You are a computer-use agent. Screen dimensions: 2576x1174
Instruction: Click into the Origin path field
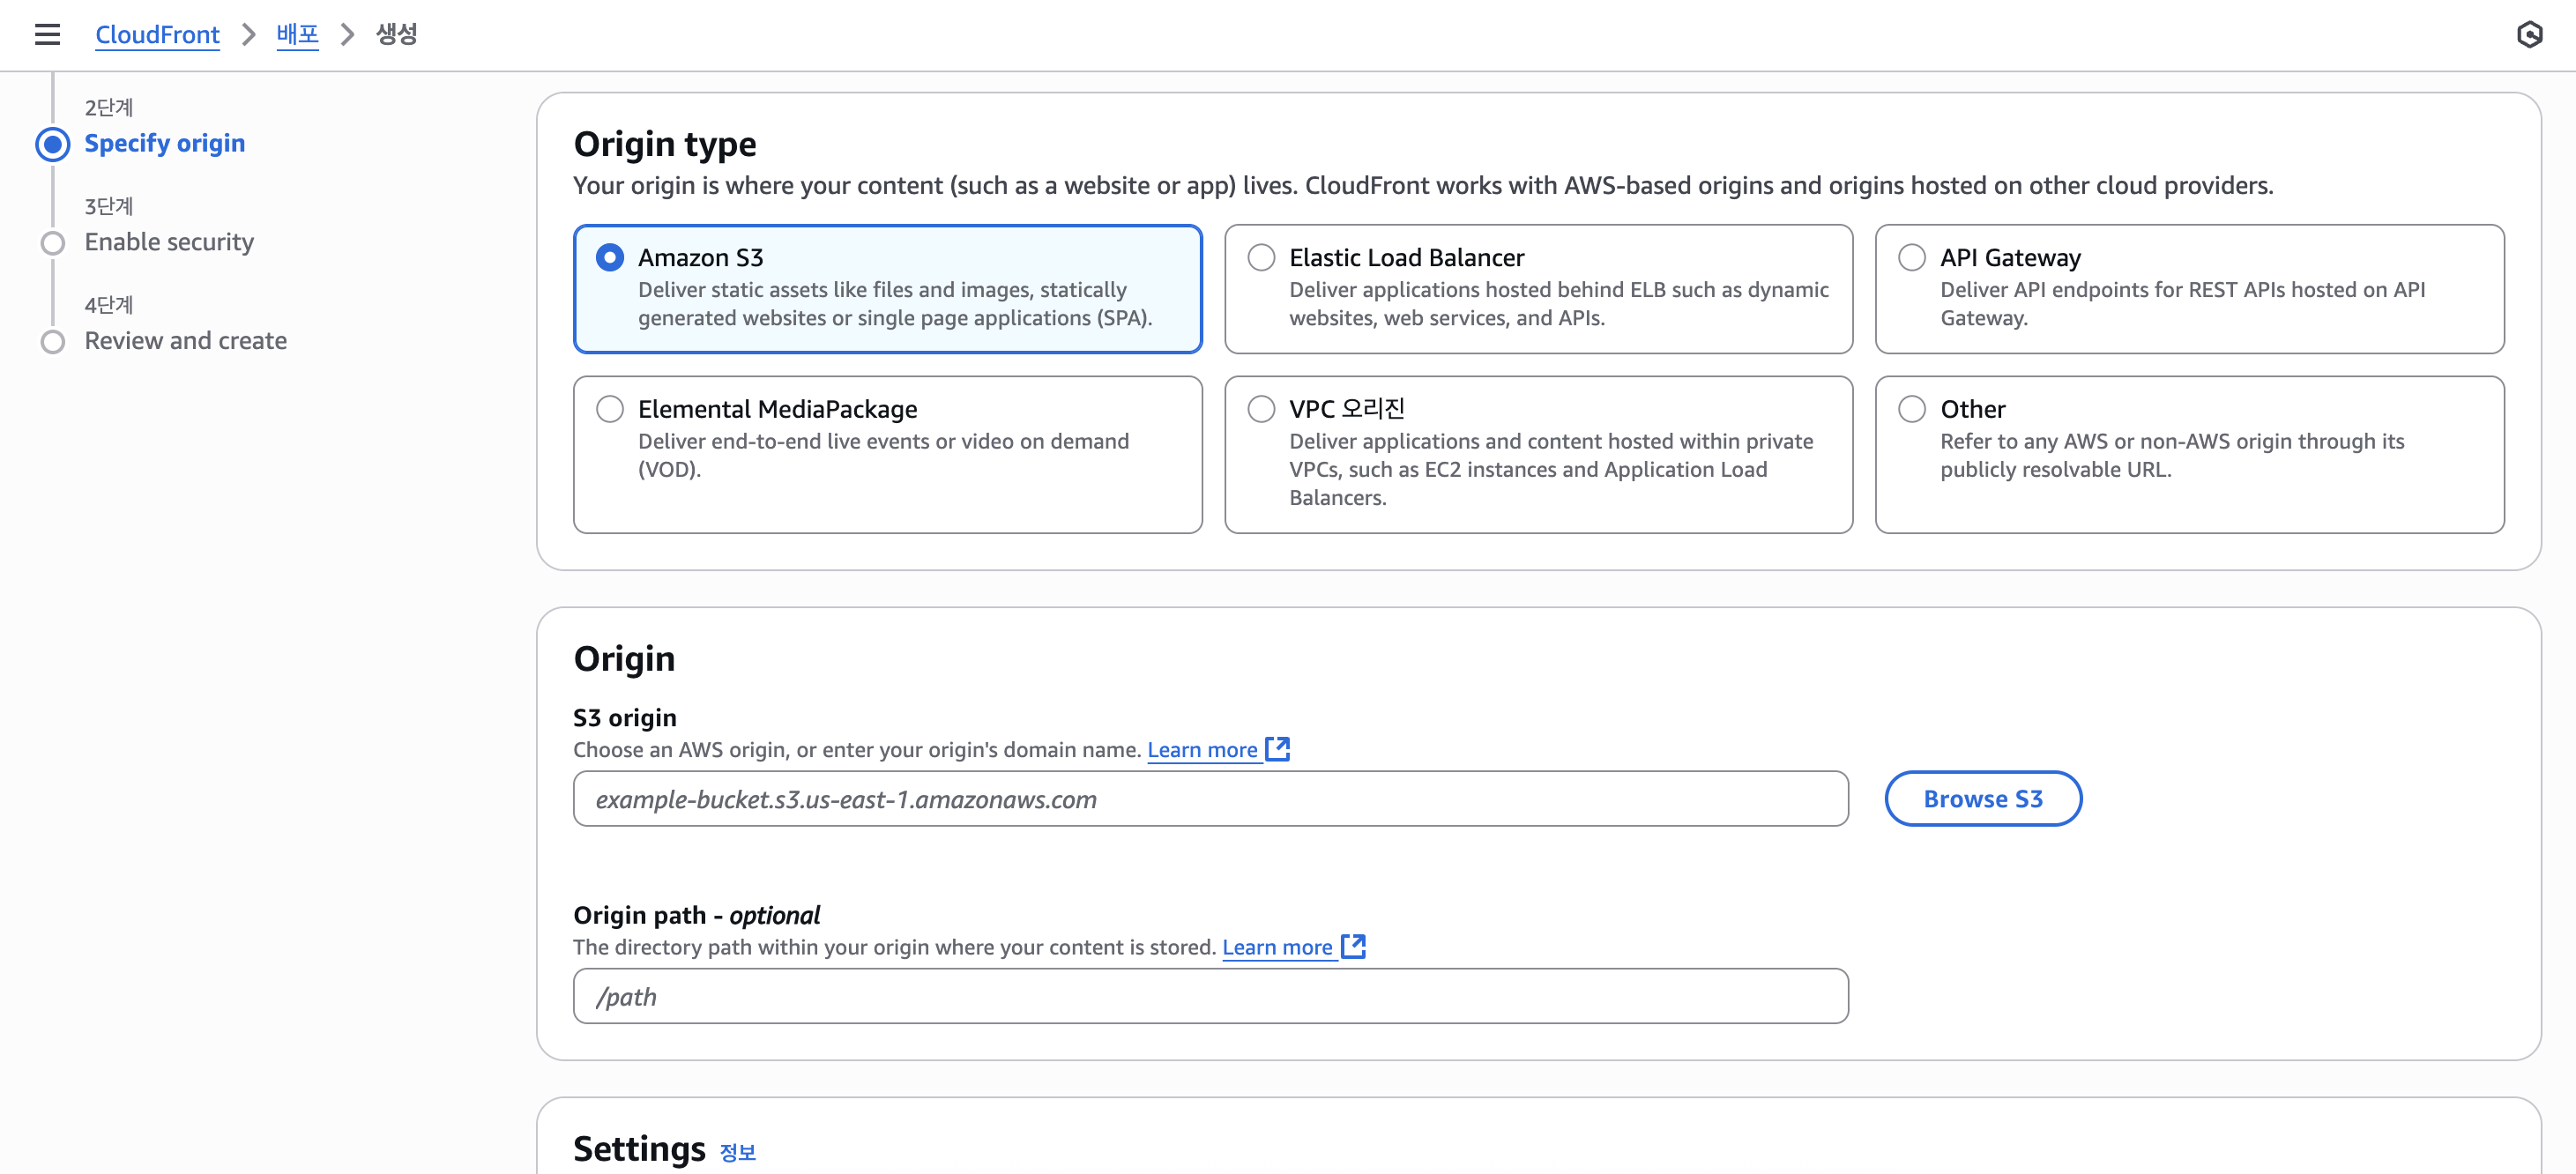tap(1210, 996)
